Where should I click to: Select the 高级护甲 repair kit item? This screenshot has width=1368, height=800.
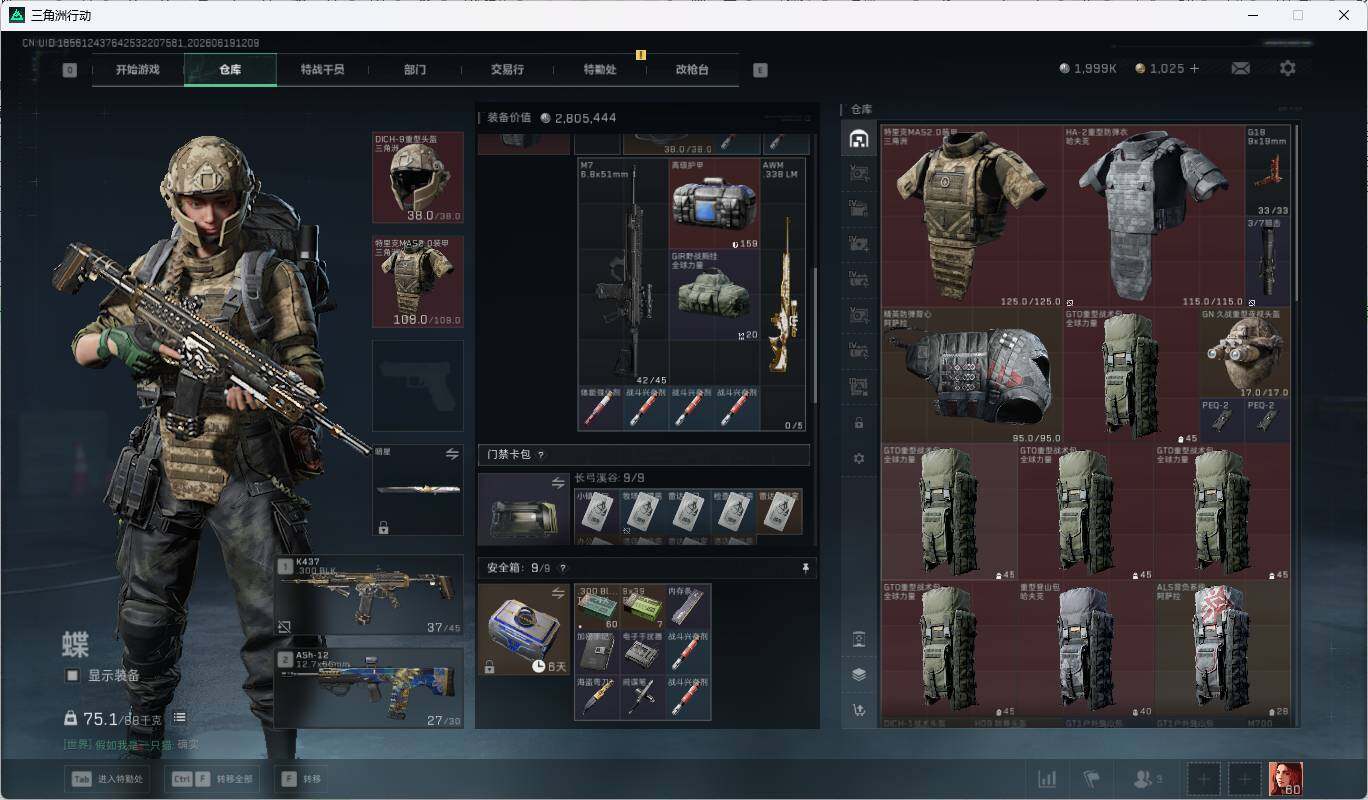pyautogui.click(x=714, y=203)
